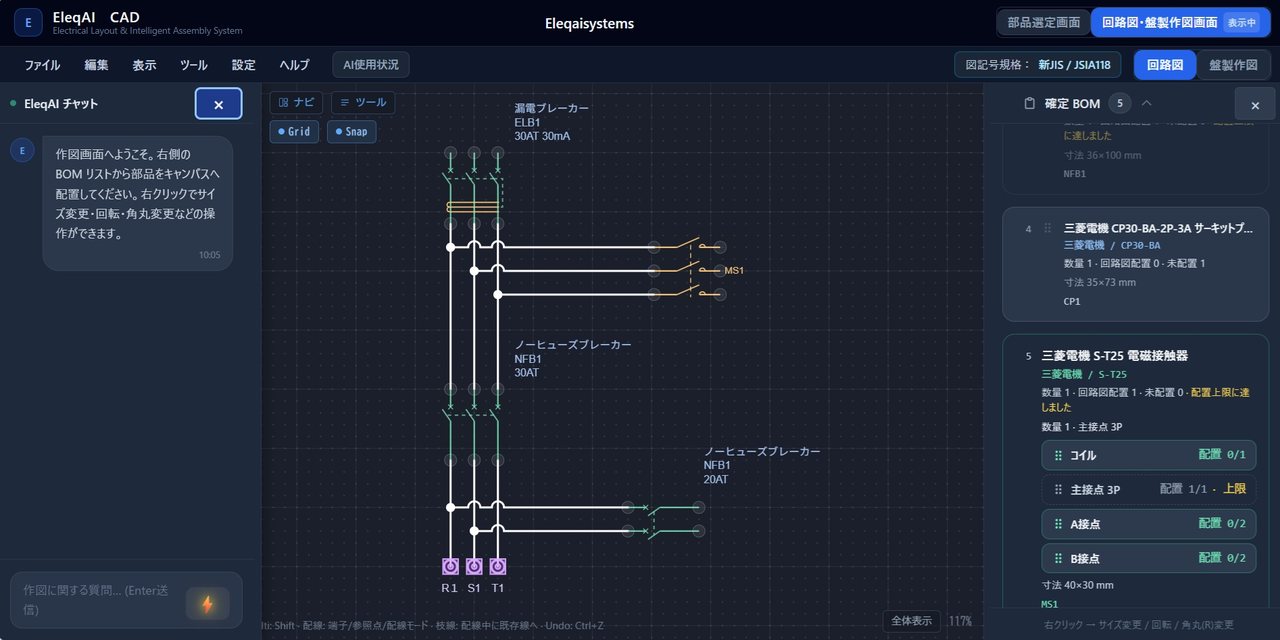Click the chat assistant avatar icon
This screenshot has width=1280, height=640.
tap(22, 150)
